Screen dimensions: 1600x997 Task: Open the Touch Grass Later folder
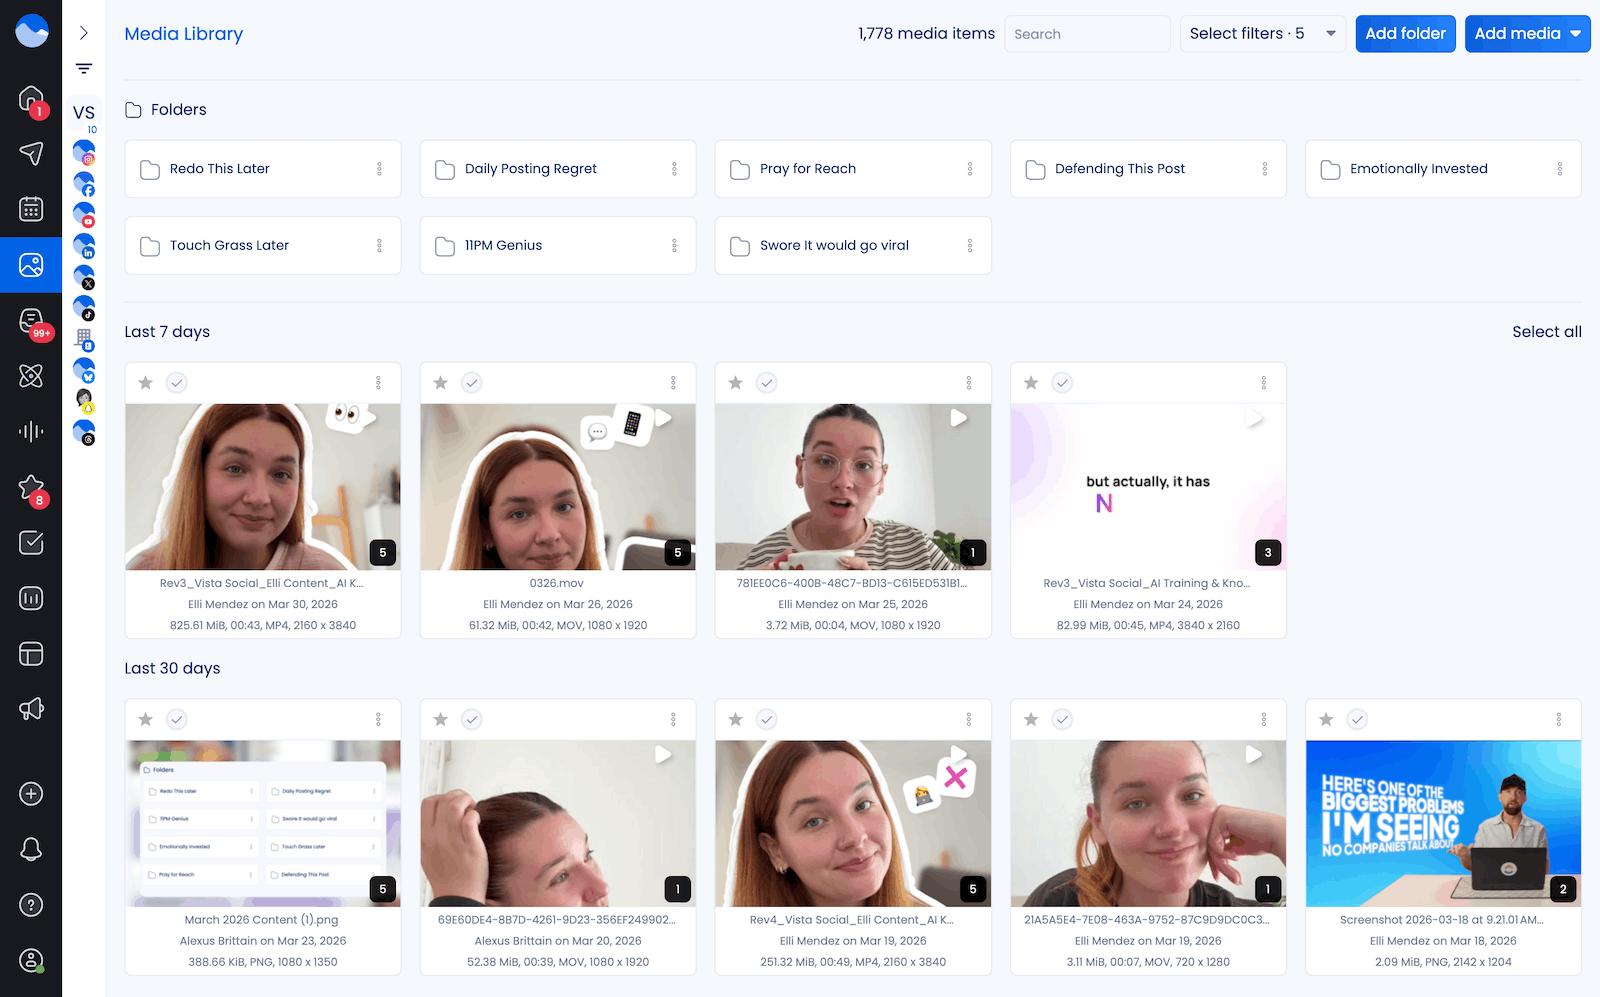[x=230, y=246]
